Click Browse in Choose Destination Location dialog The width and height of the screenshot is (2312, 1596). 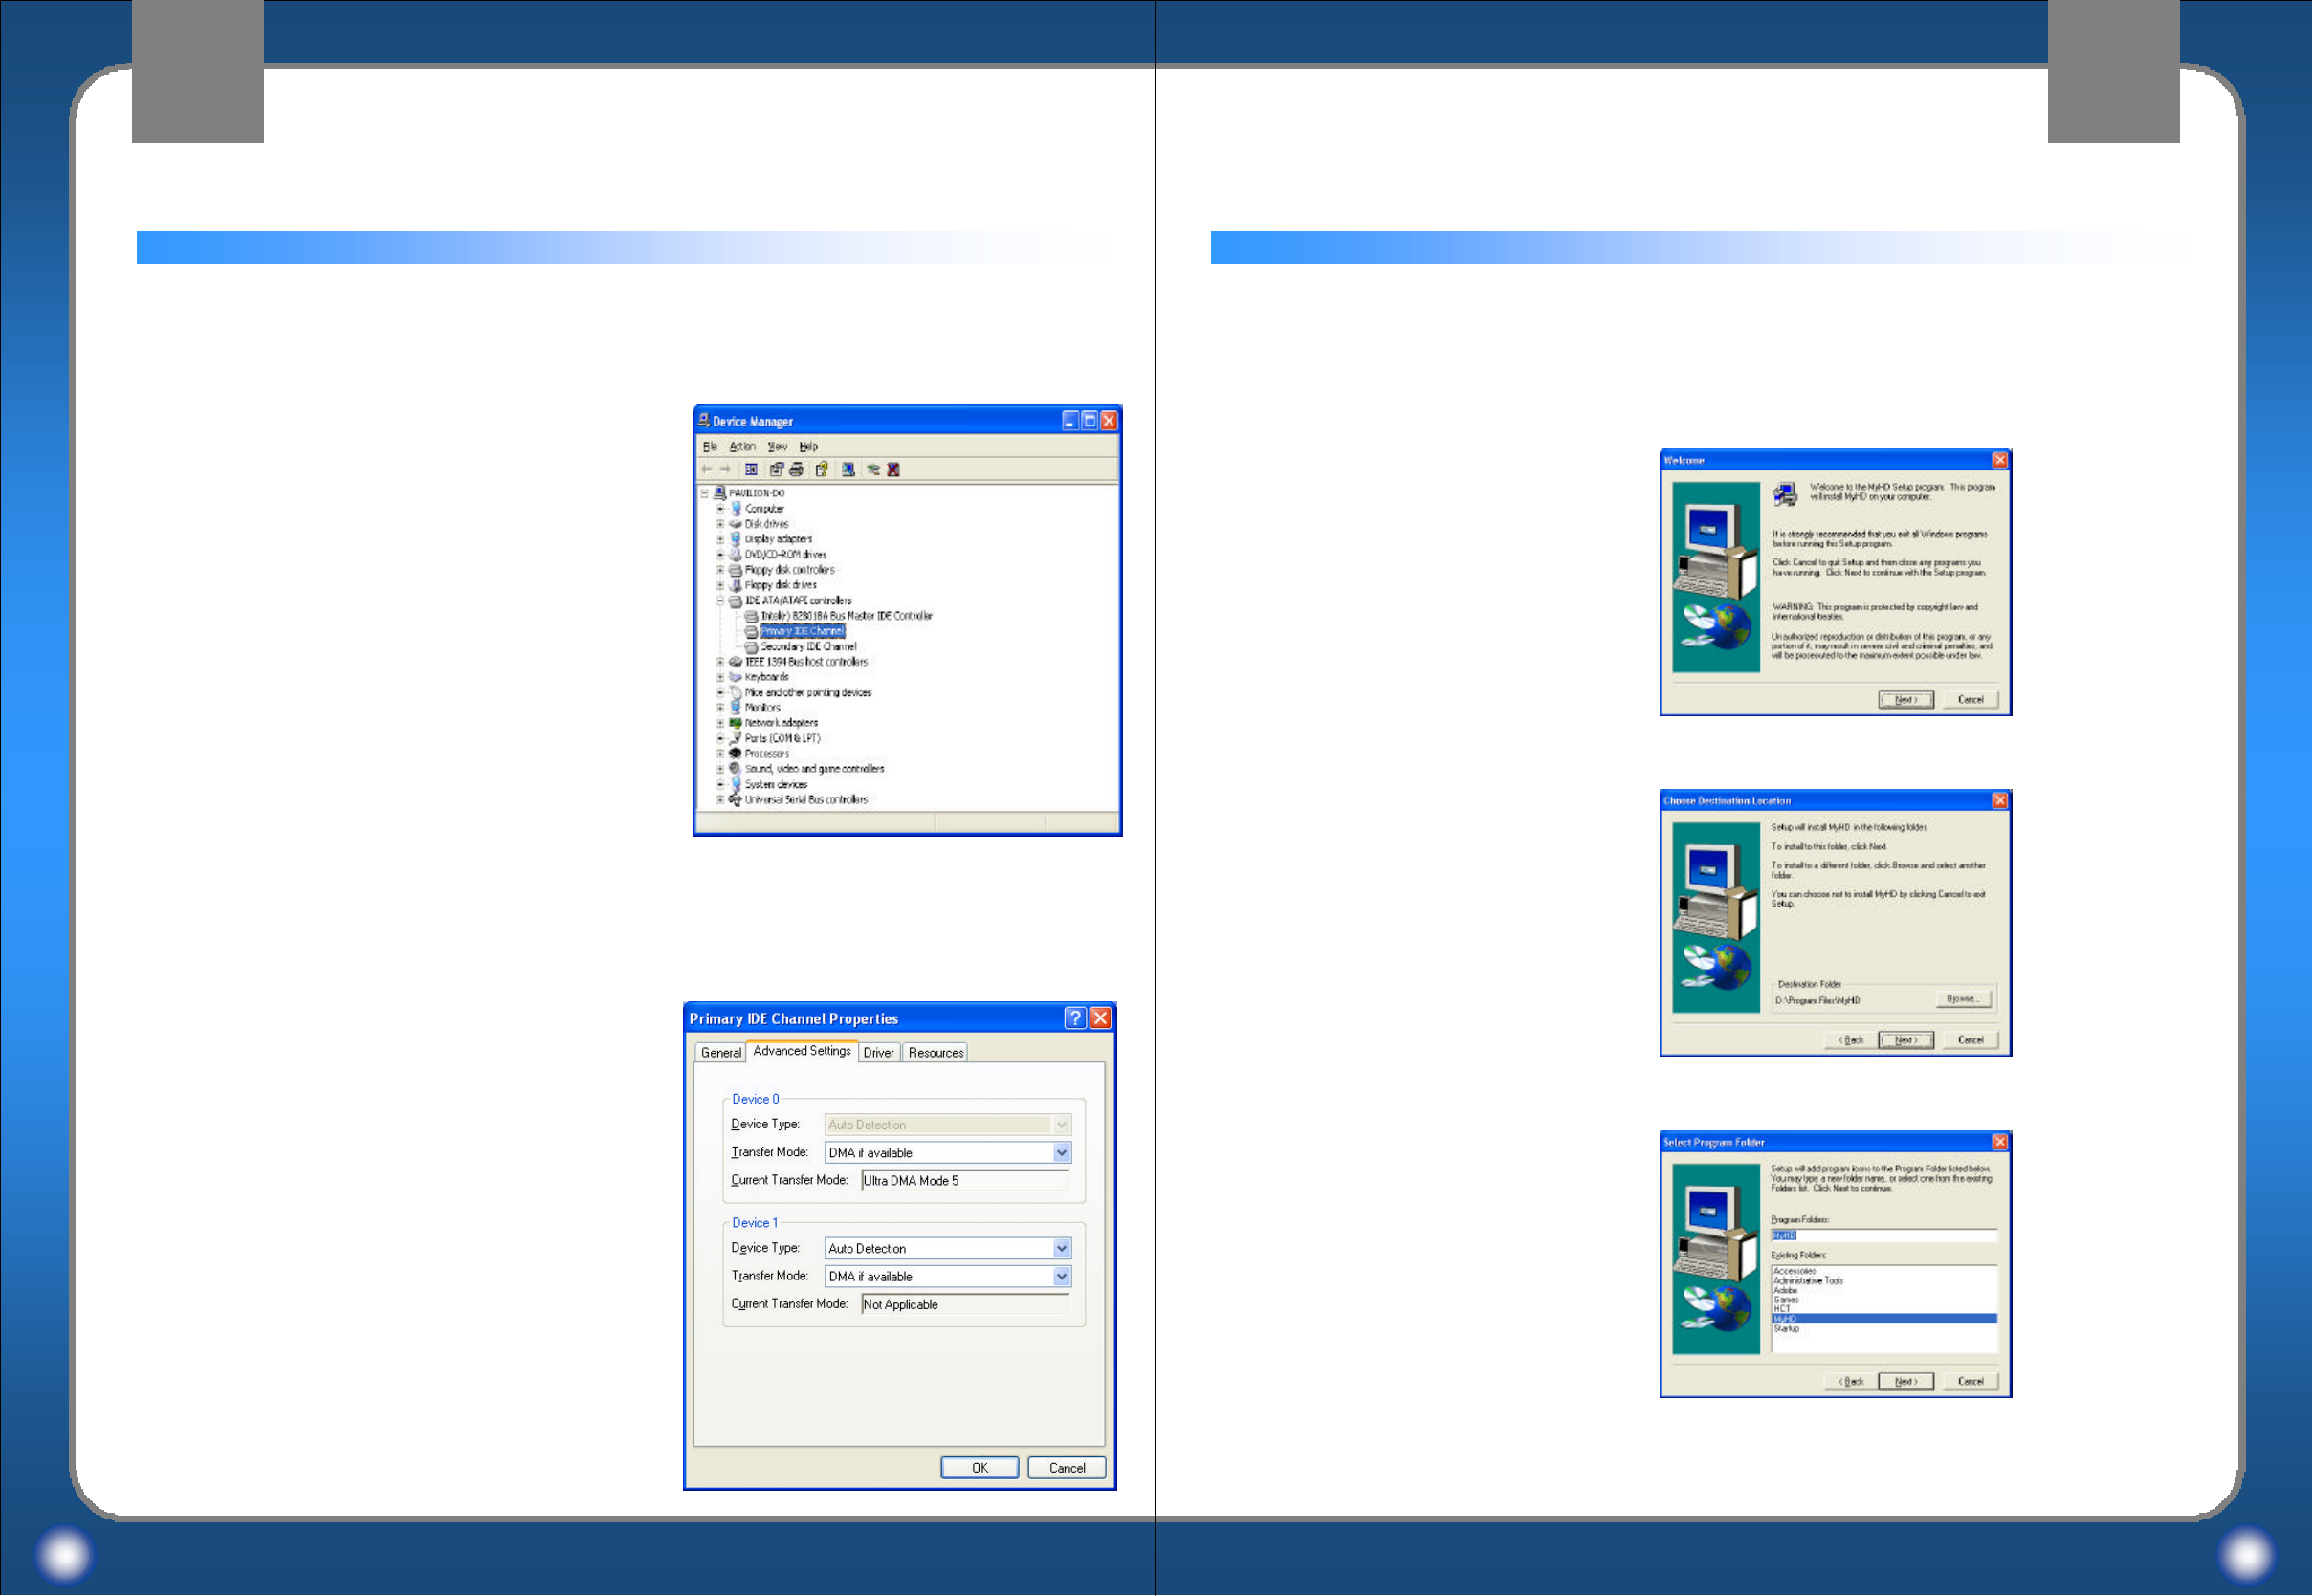[x=1962, y=999]
